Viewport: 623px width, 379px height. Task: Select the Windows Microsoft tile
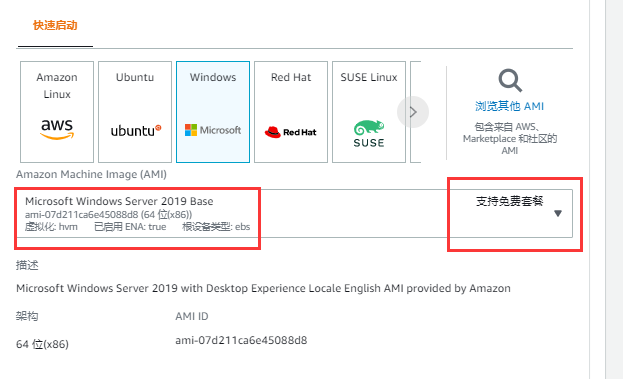pyautogui.click(x=213, y=112)
